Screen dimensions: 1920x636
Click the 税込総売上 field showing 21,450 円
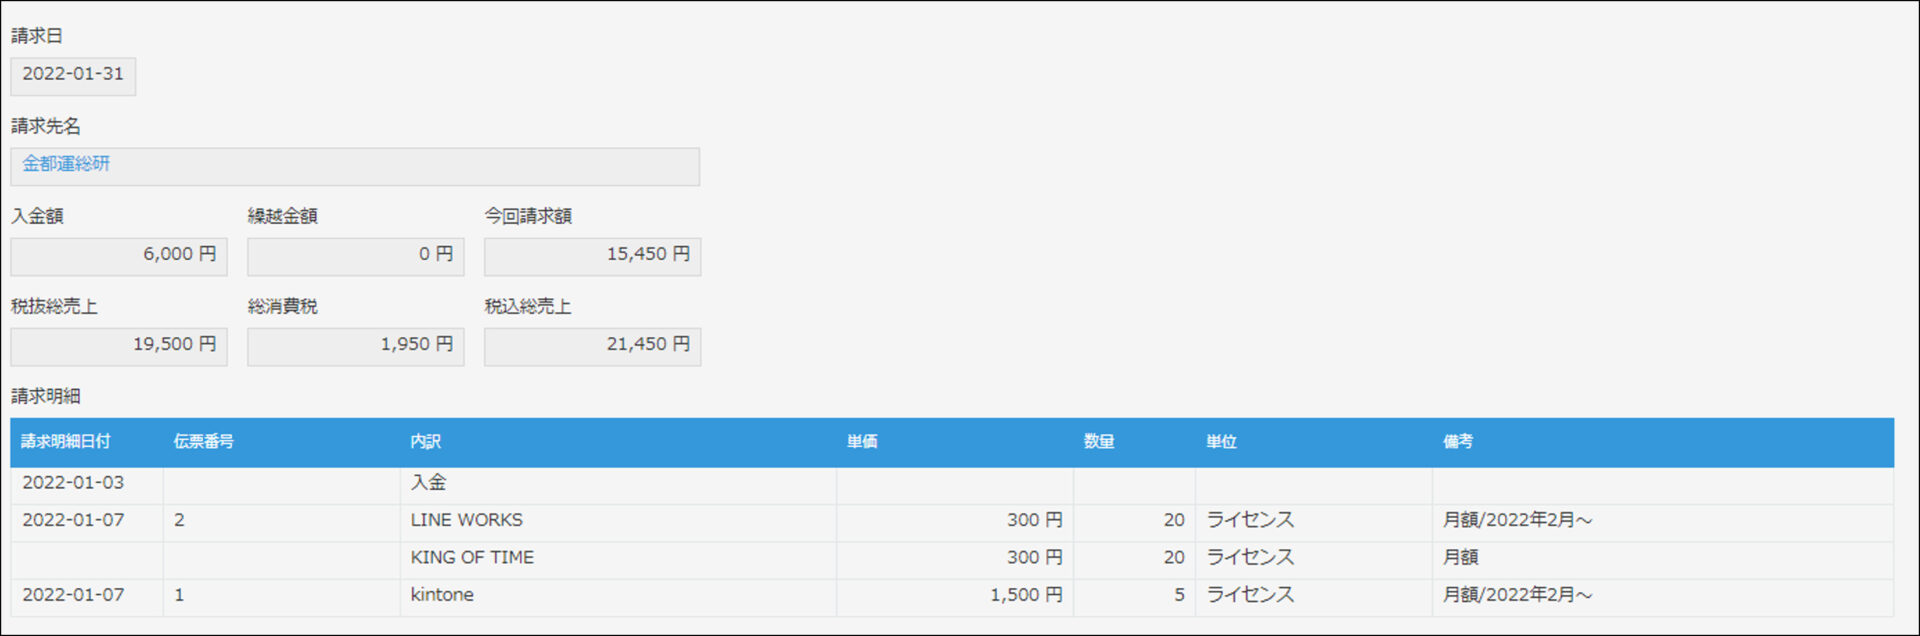[x=592, y=346]
